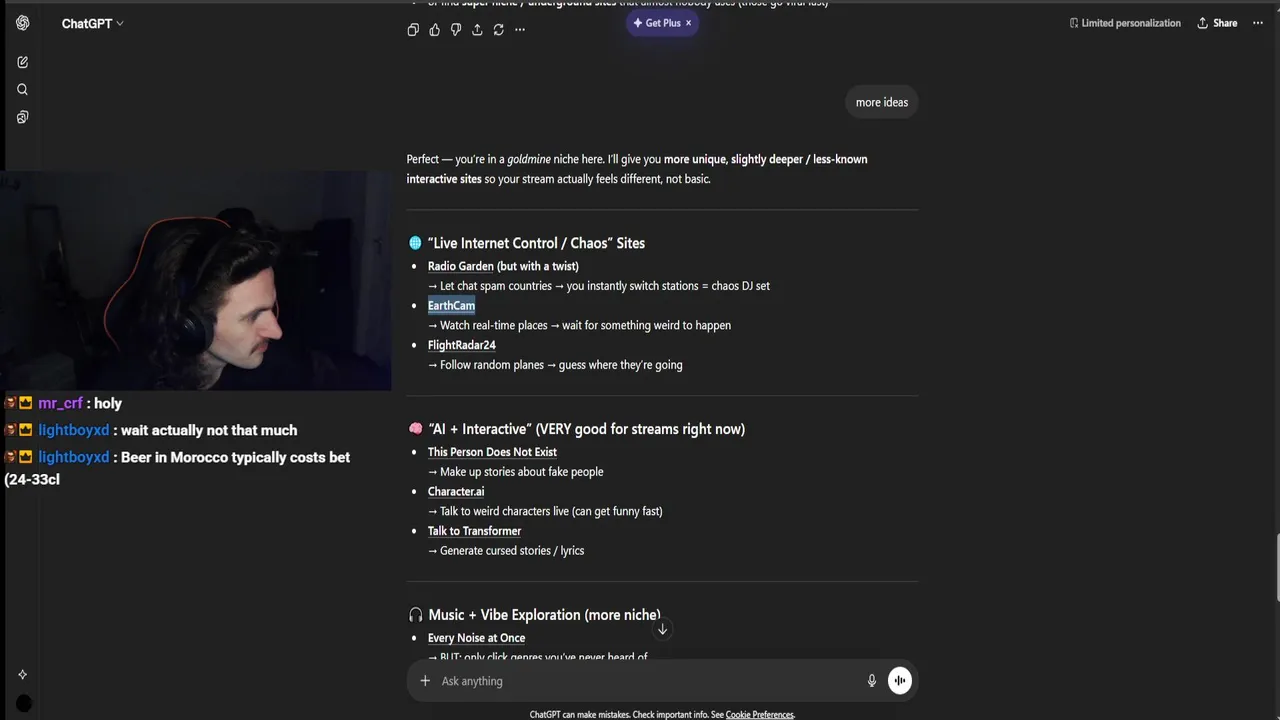The image size is (1280, 720).
Task: Click 'Make up stories about fake people' line
Action: (x=516, y=472)
